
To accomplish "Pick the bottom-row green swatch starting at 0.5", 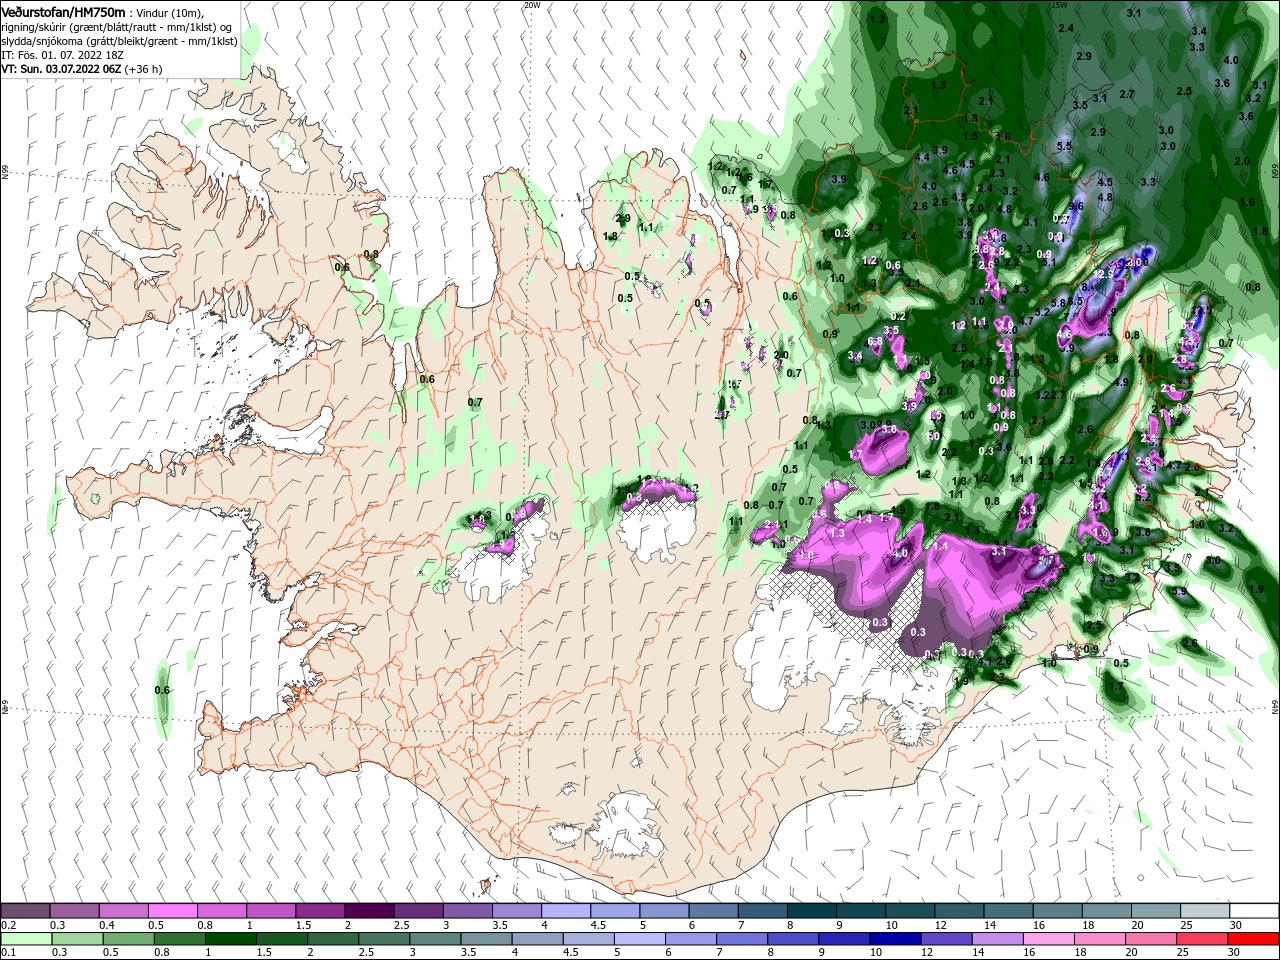I will tap(128, 939).
